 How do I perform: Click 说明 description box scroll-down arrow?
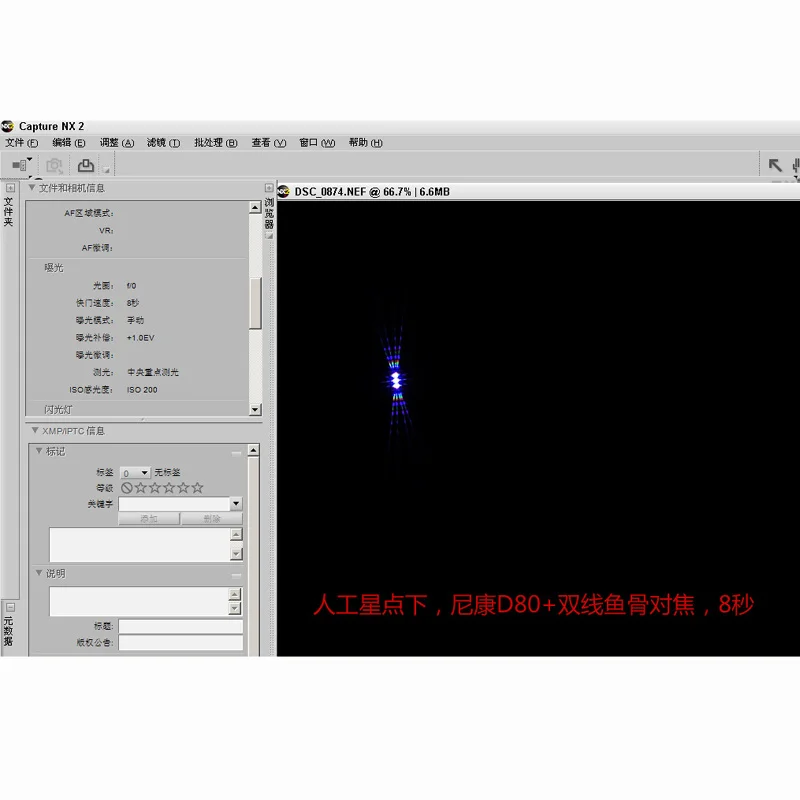[235, 608]
